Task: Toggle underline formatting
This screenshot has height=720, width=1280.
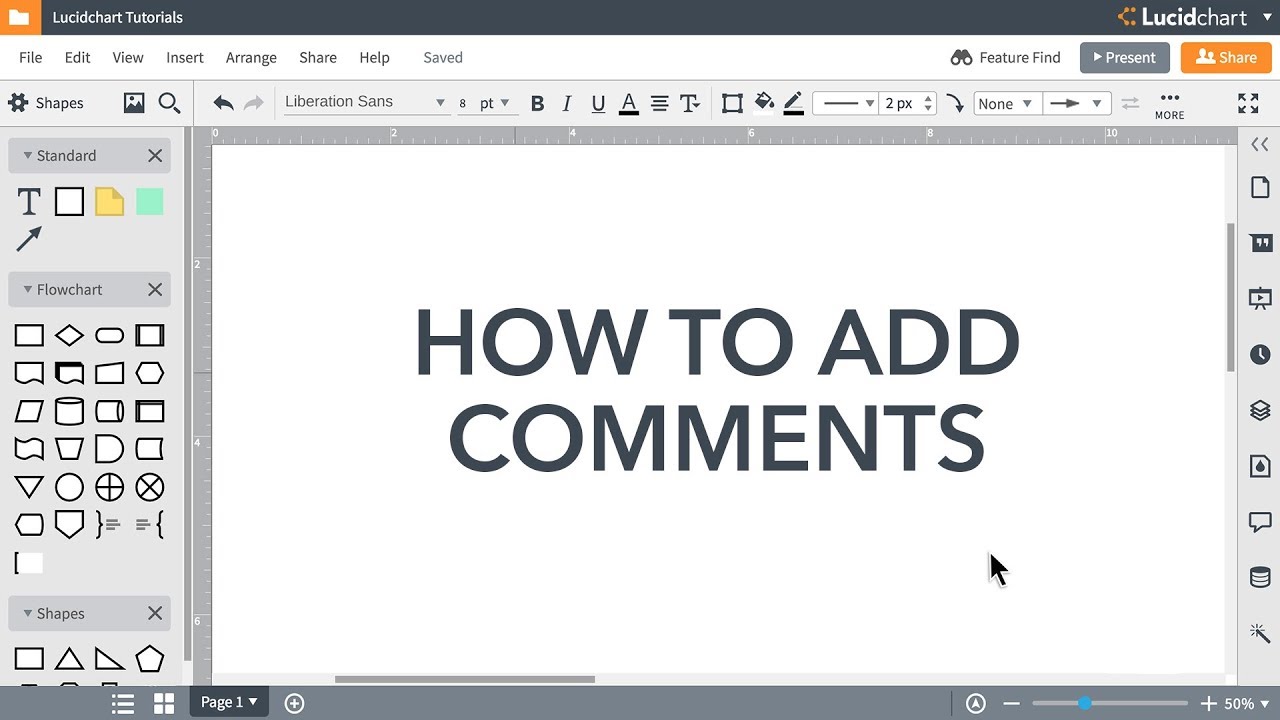Action: point(598,103)
